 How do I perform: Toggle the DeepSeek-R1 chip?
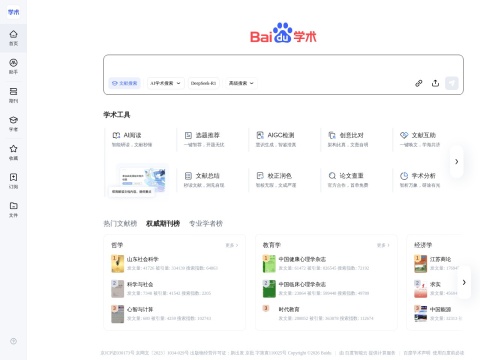pos(203,83)
